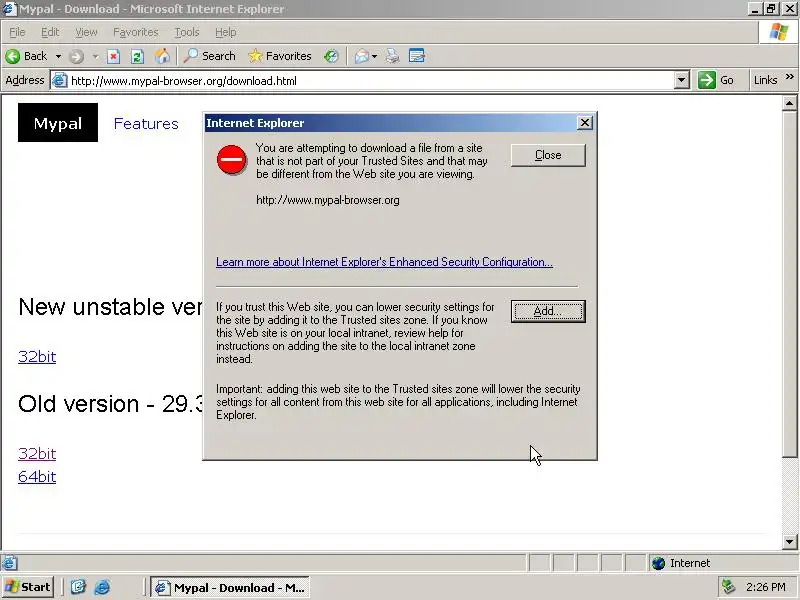Open the File menu
The height and width of the screenshot is (600, 800).
pos(17,32)
